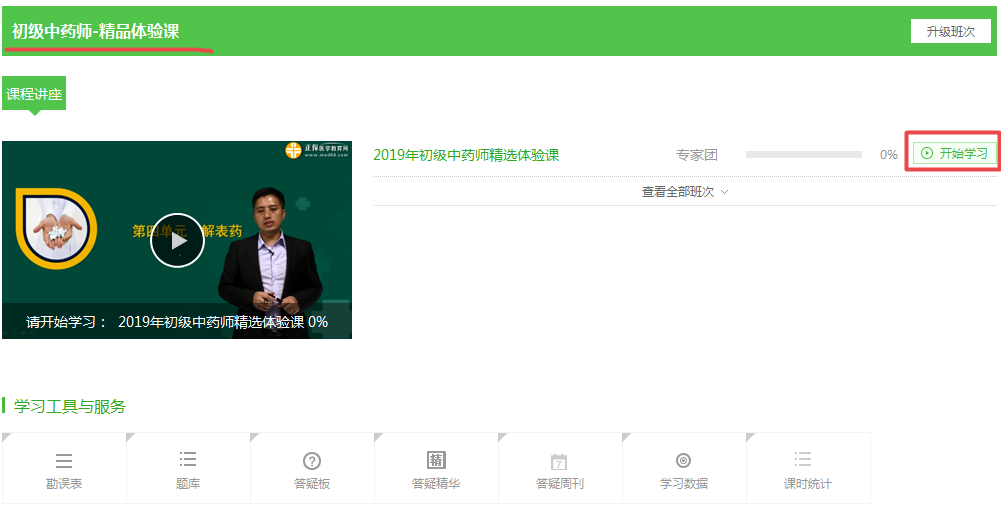The width and height of the screenshot is (1001, 509).
Task: Open the 答疑板 Q&A board
Action: click(312, 469)
